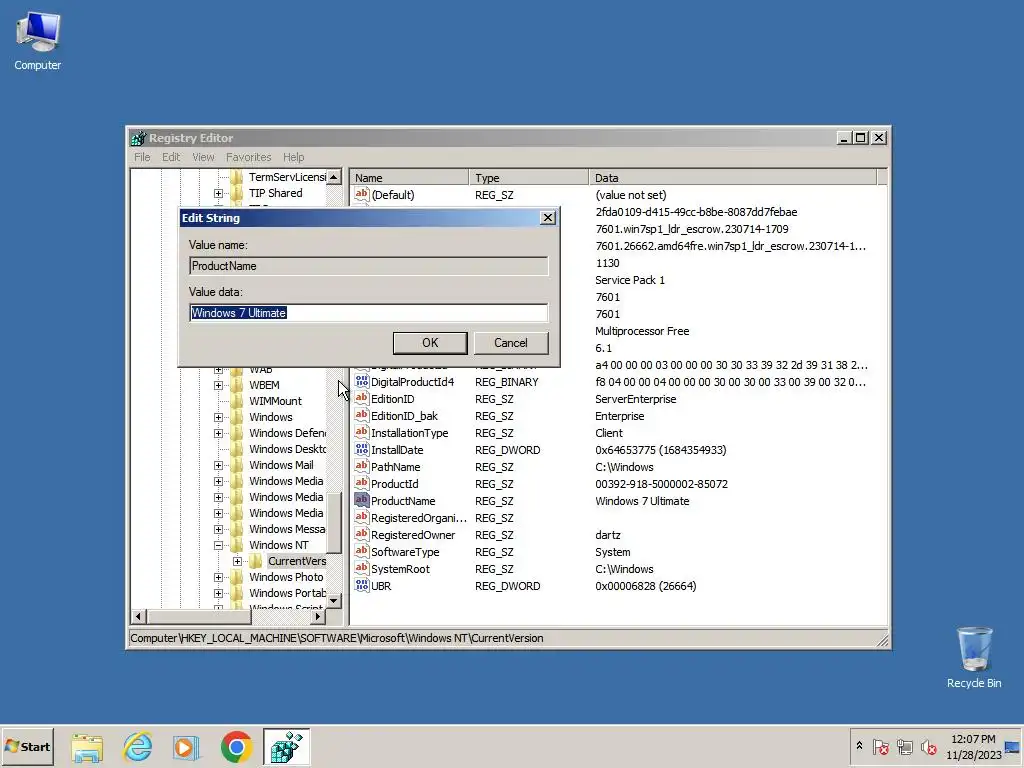Screen dimensions: 1024x768
Task: Click the 'Service Pack 1' data cell
Action: pyautogui.click(x=630, y=280)
